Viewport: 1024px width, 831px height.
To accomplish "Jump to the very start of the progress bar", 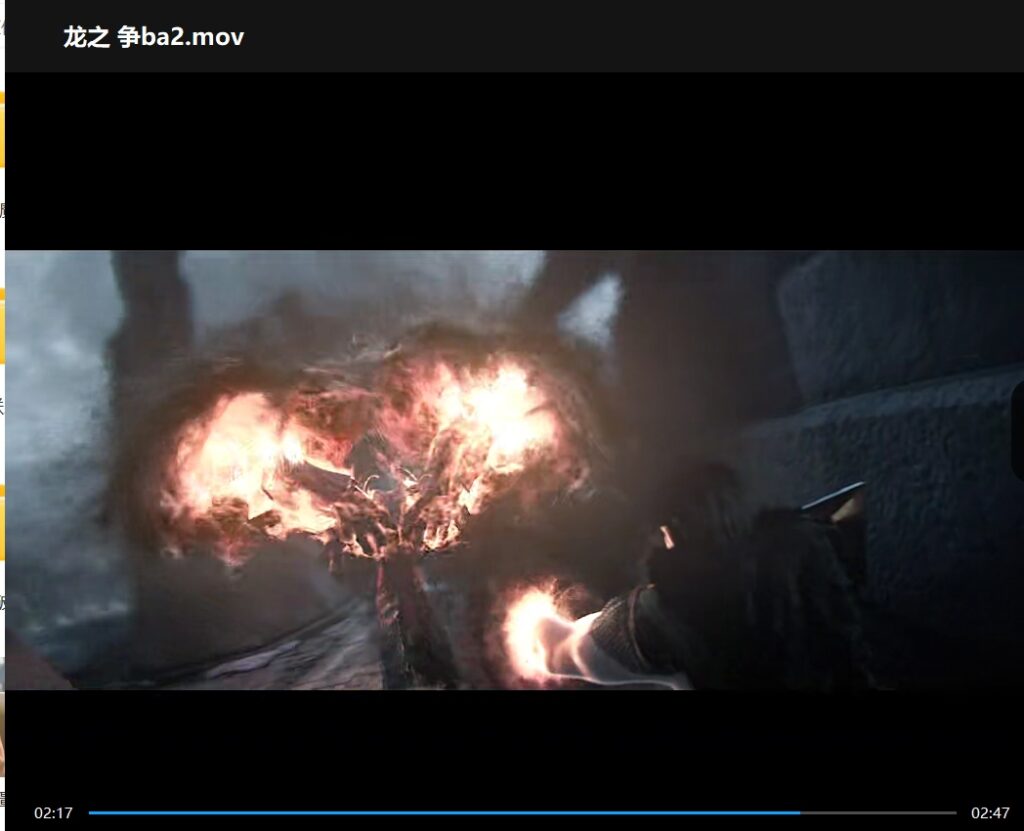I will tap(90, 813).
